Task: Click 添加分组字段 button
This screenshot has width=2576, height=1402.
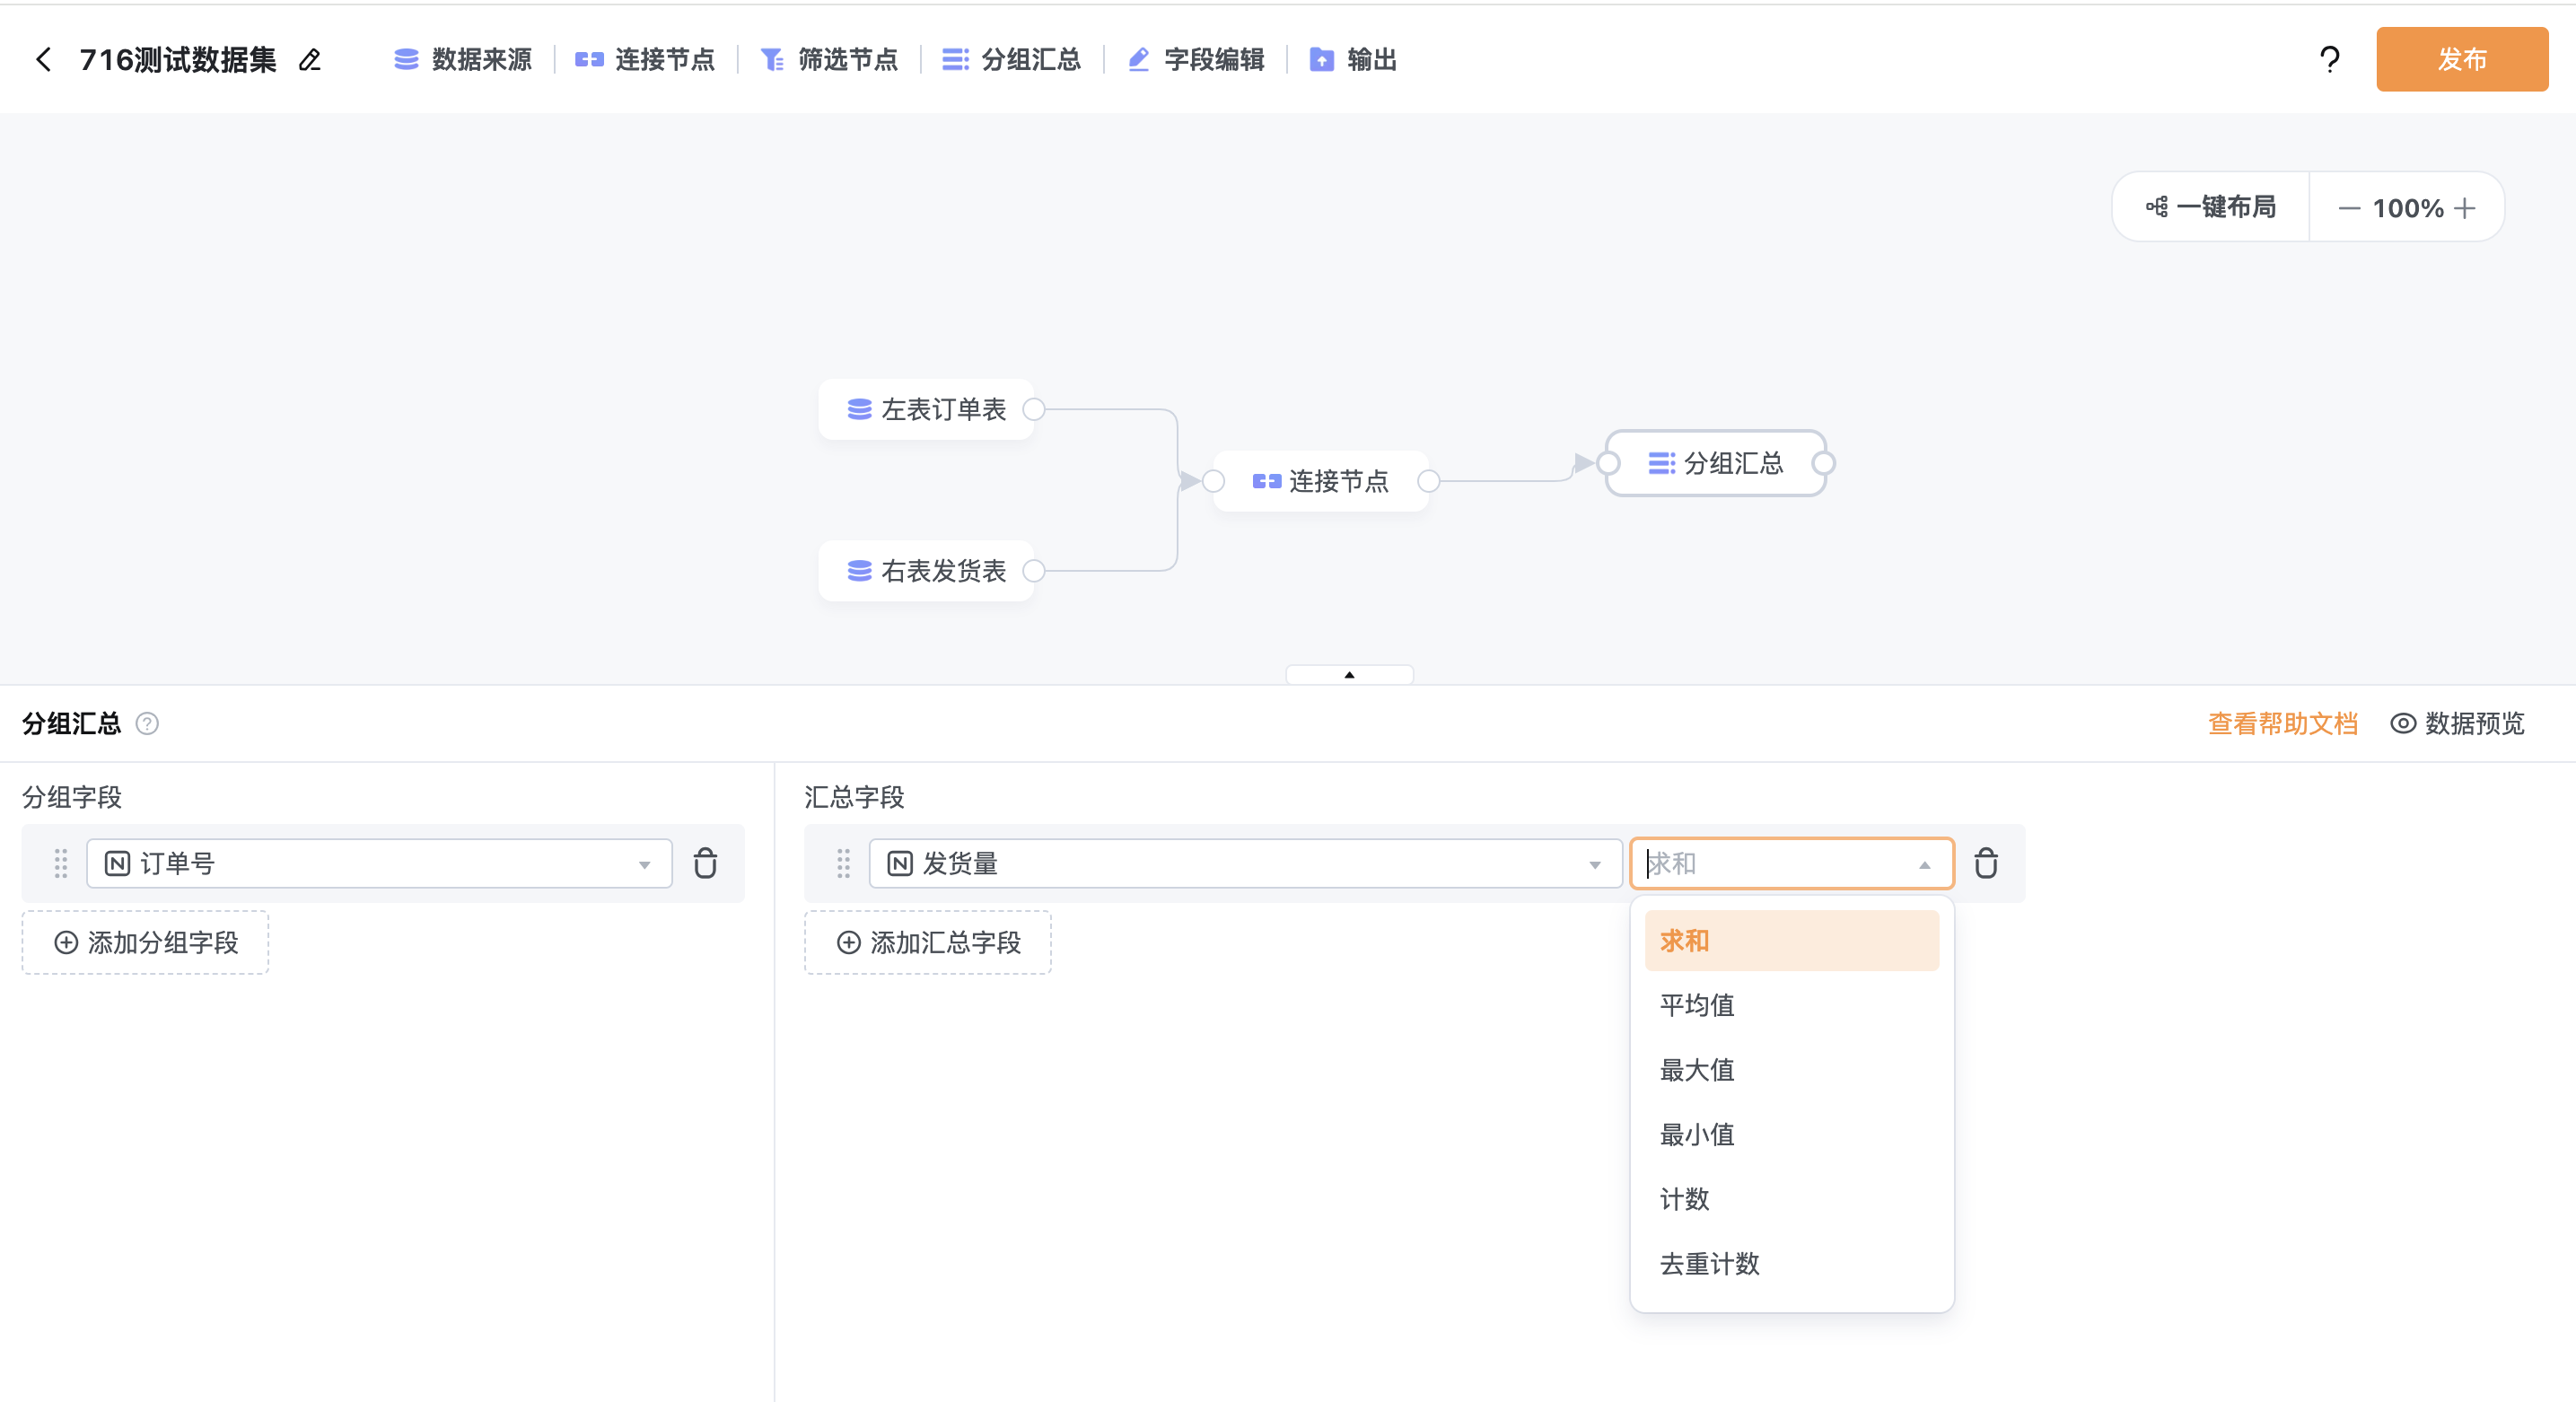Action: (x=146, y=942)
